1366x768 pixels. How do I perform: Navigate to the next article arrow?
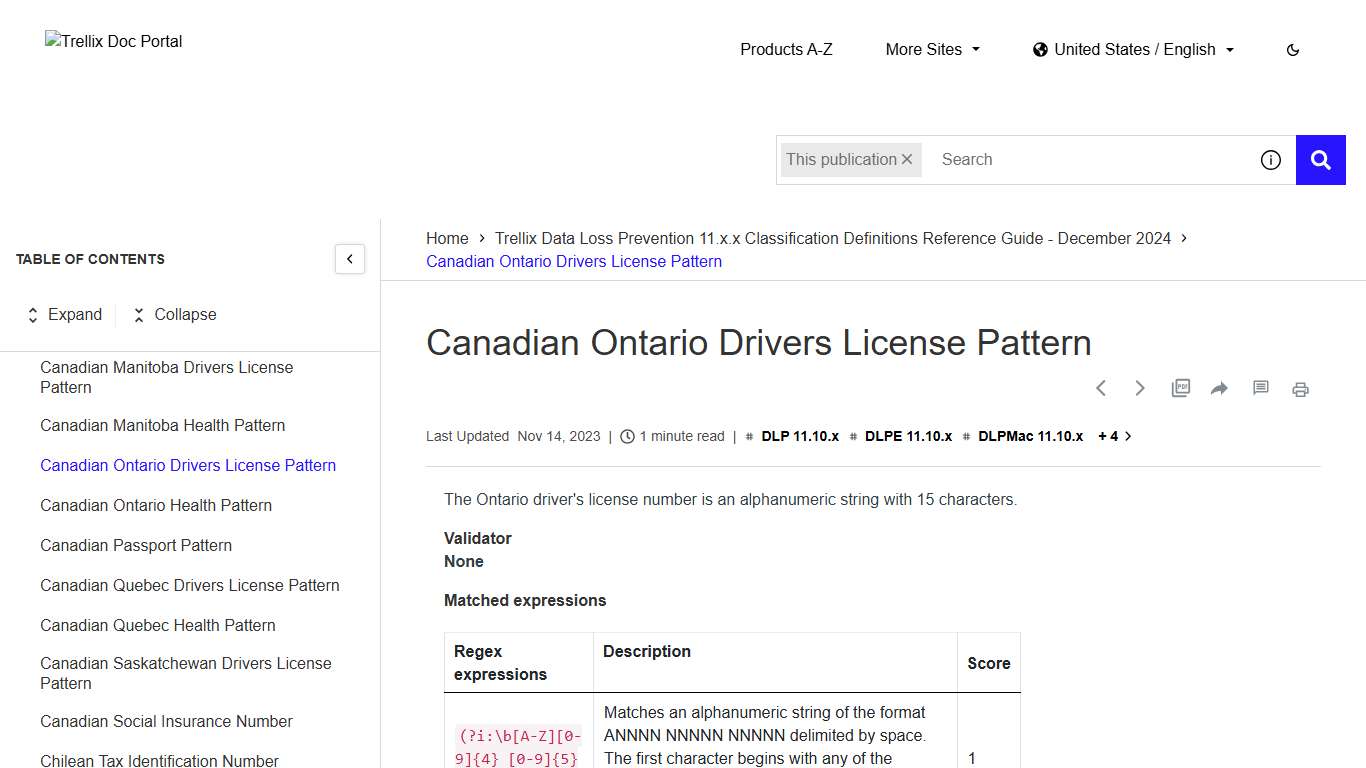1140,388
